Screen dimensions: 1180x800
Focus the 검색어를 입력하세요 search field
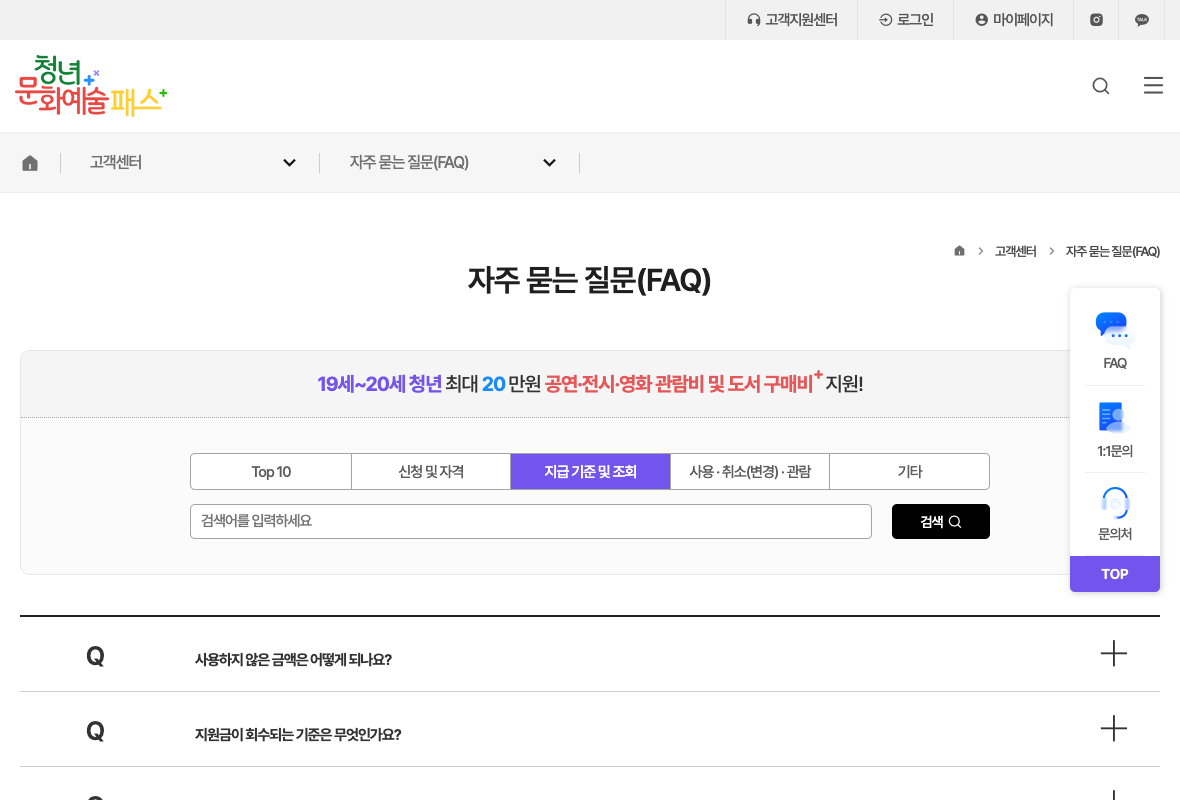click(531, 522)
